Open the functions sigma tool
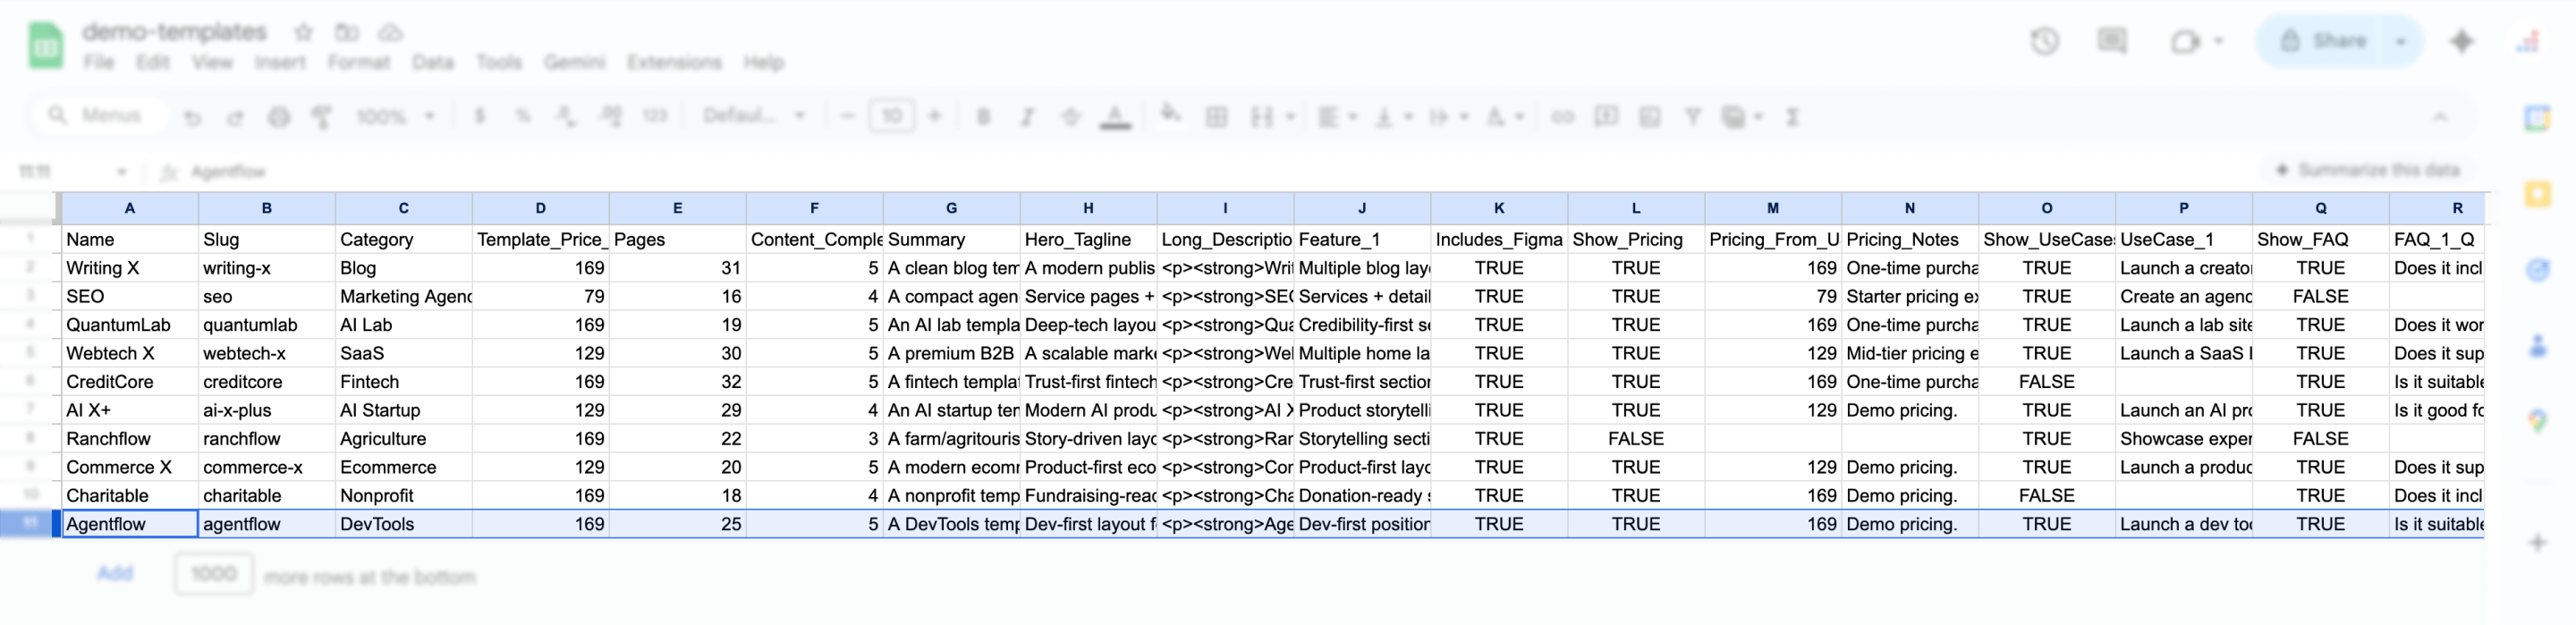 (1792, 117)
